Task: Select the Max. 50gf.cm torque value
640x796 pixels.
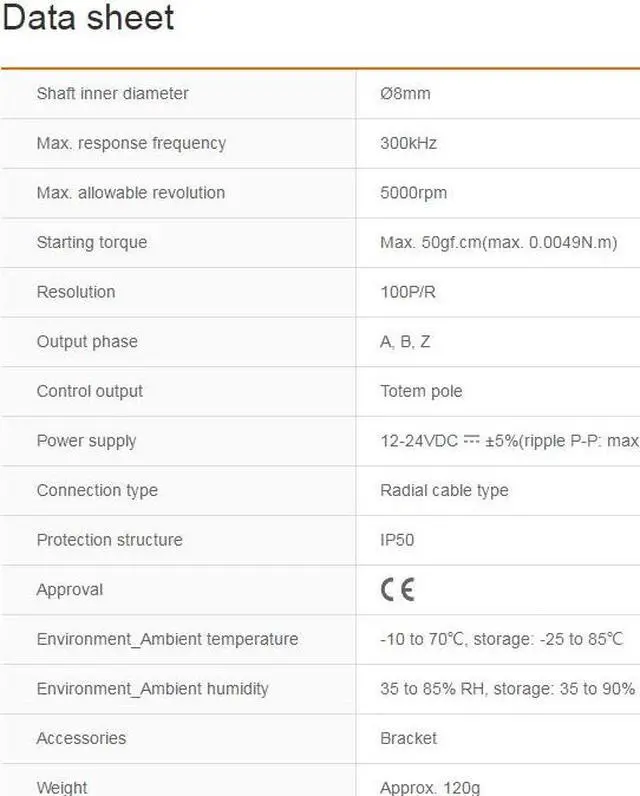Action: [x=498, y=242]
